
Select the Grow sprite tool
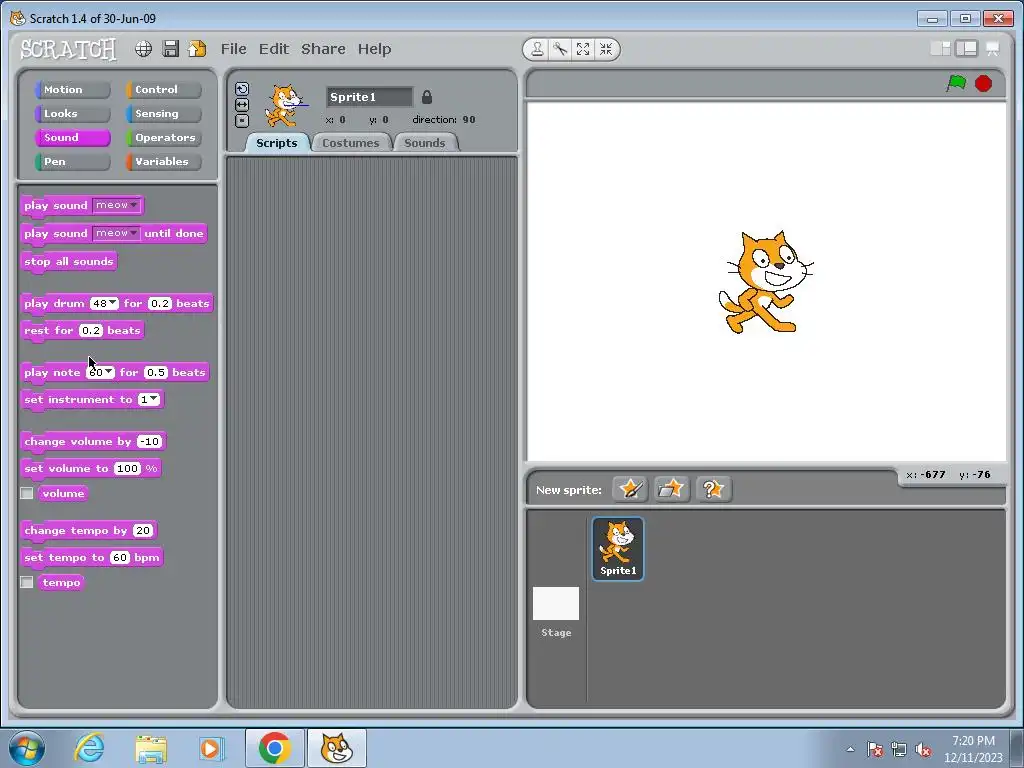[583, 49]
